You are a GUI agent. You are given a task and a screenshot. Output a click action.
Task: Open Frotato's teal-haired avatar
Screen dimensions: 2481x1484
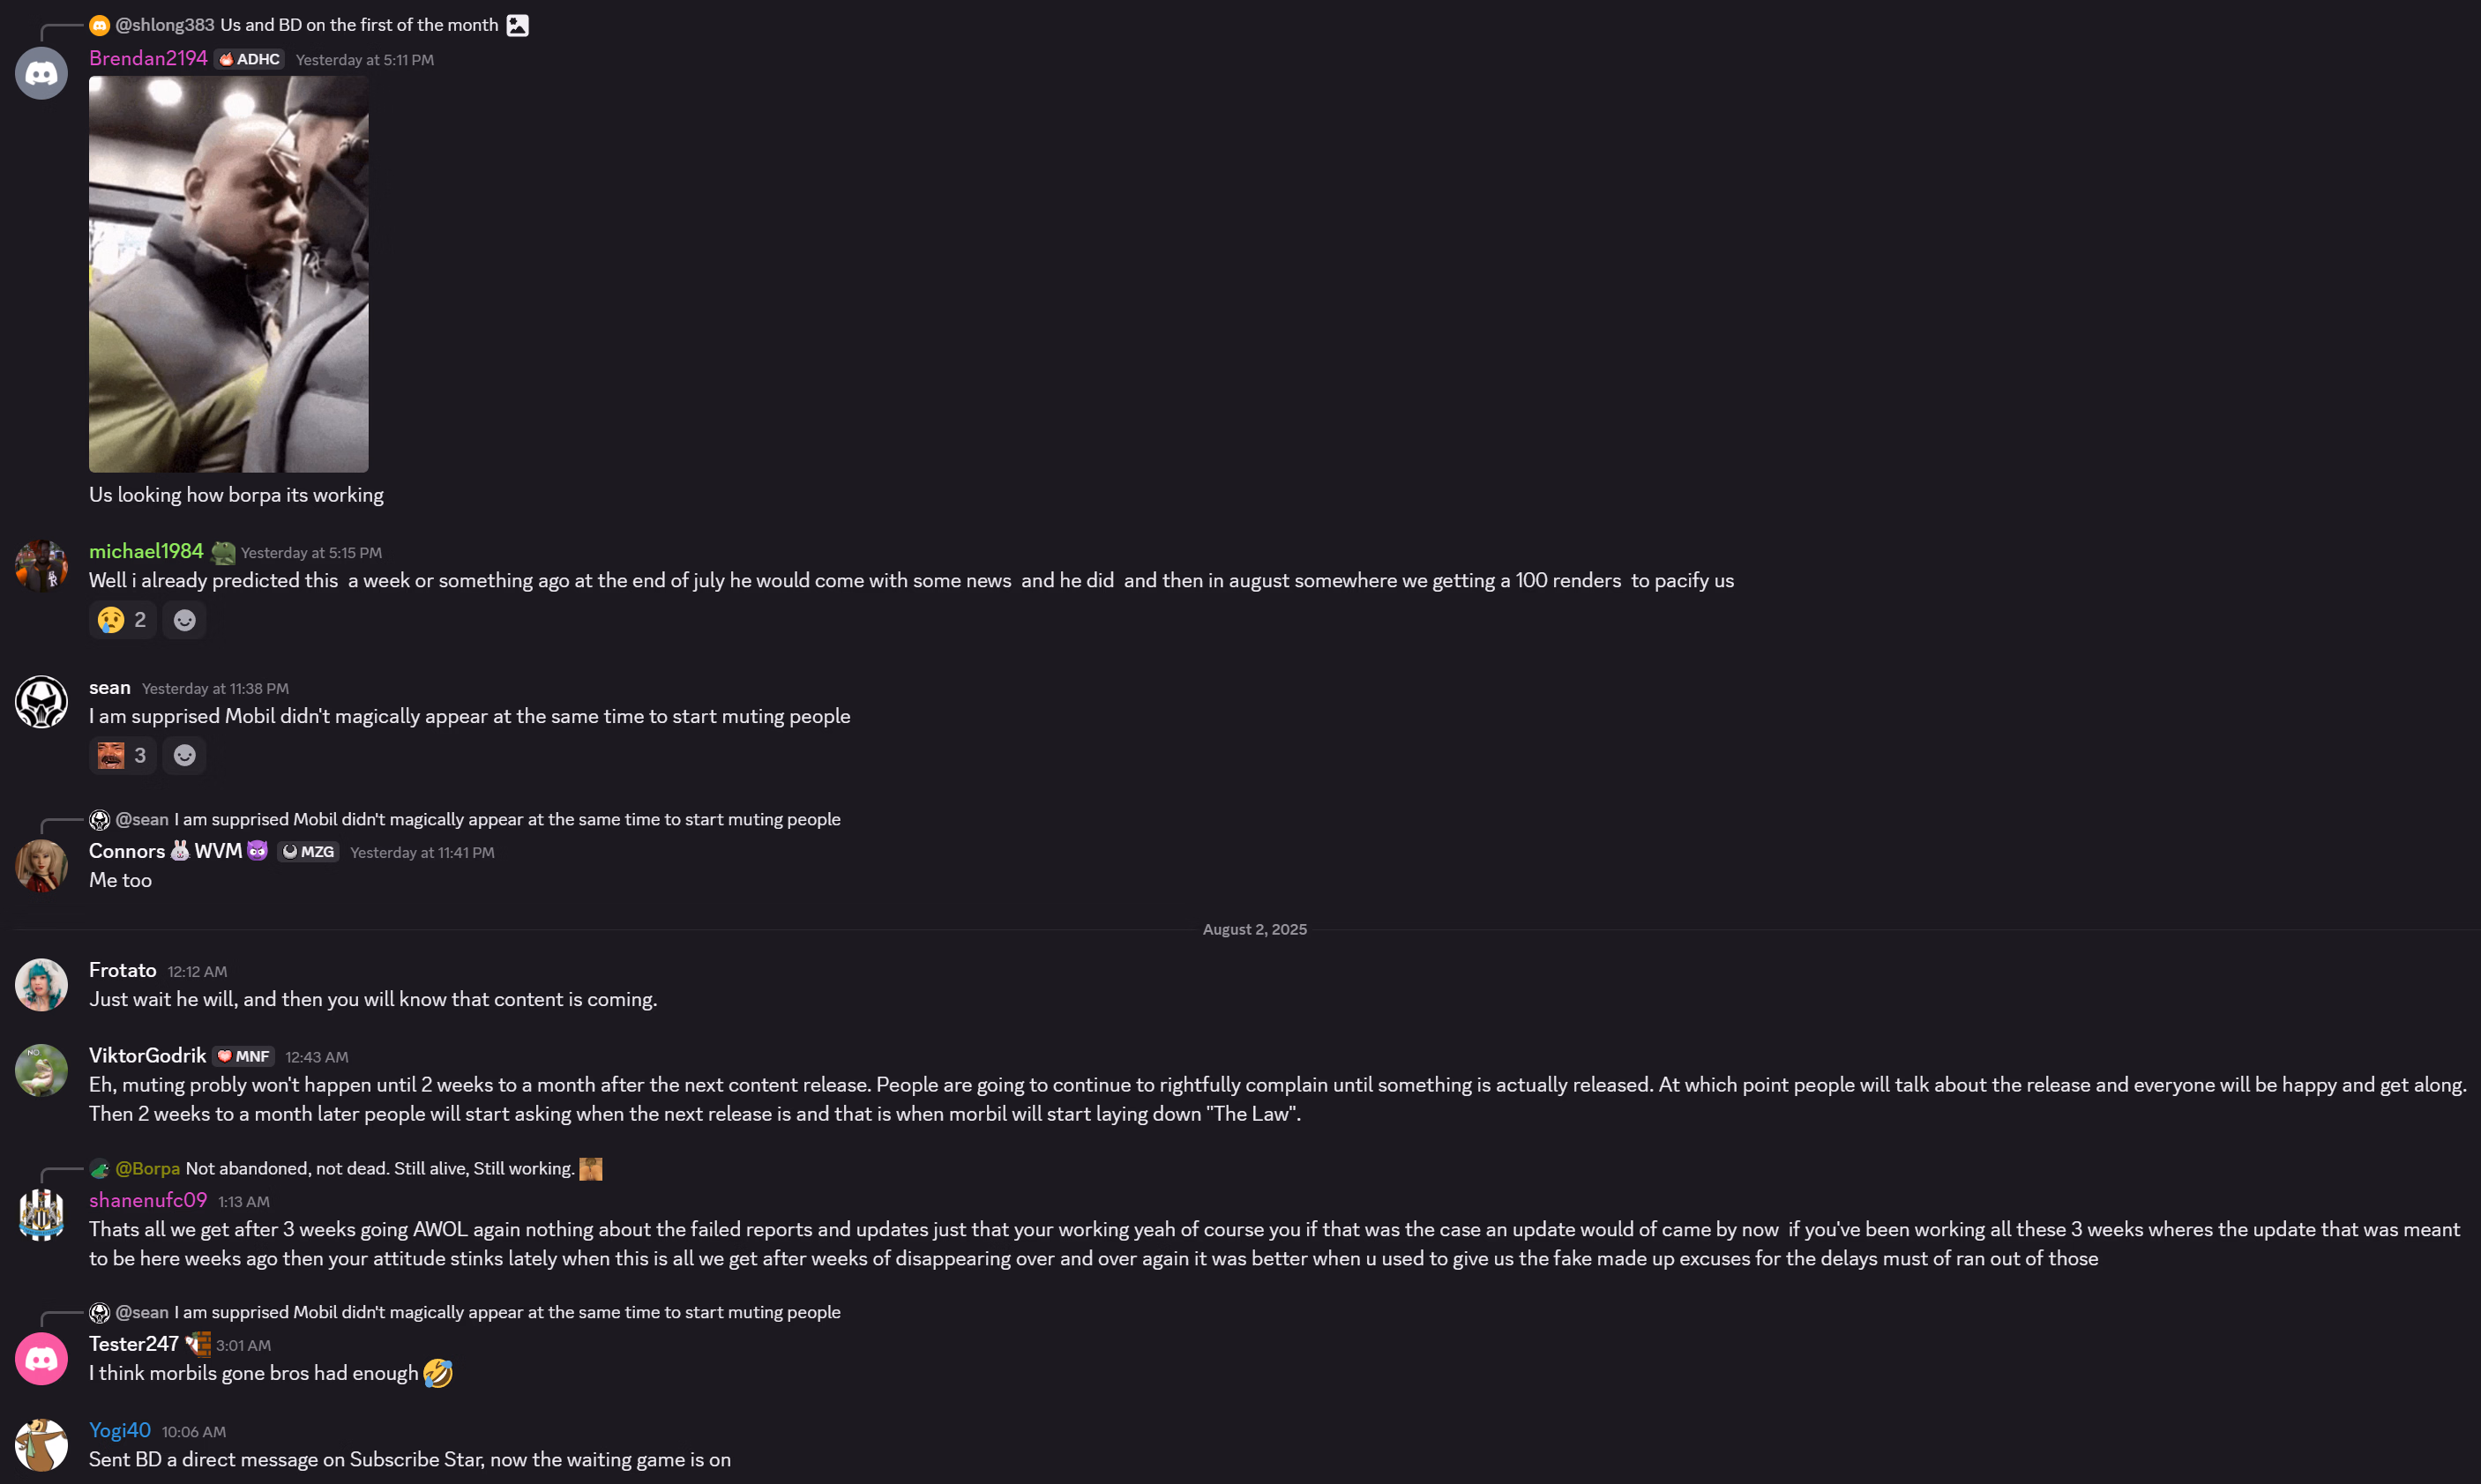(41, 985)
